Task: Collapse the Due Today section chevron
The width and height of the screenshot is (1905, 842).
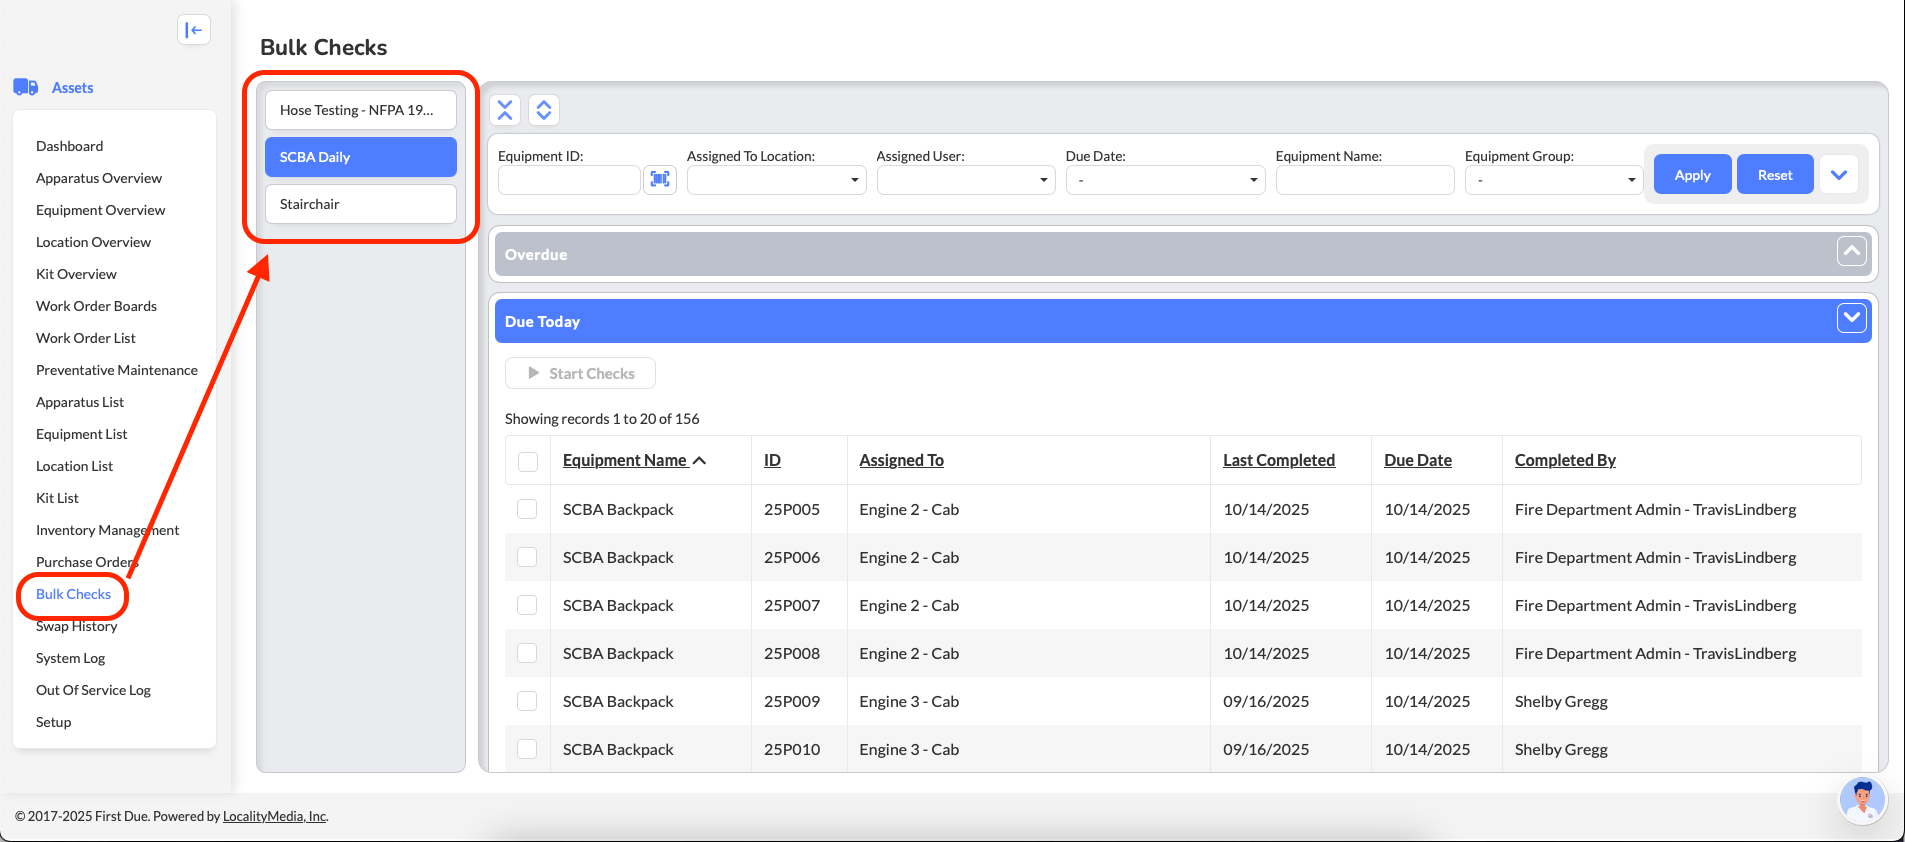Action: (x=1851, y=318)
